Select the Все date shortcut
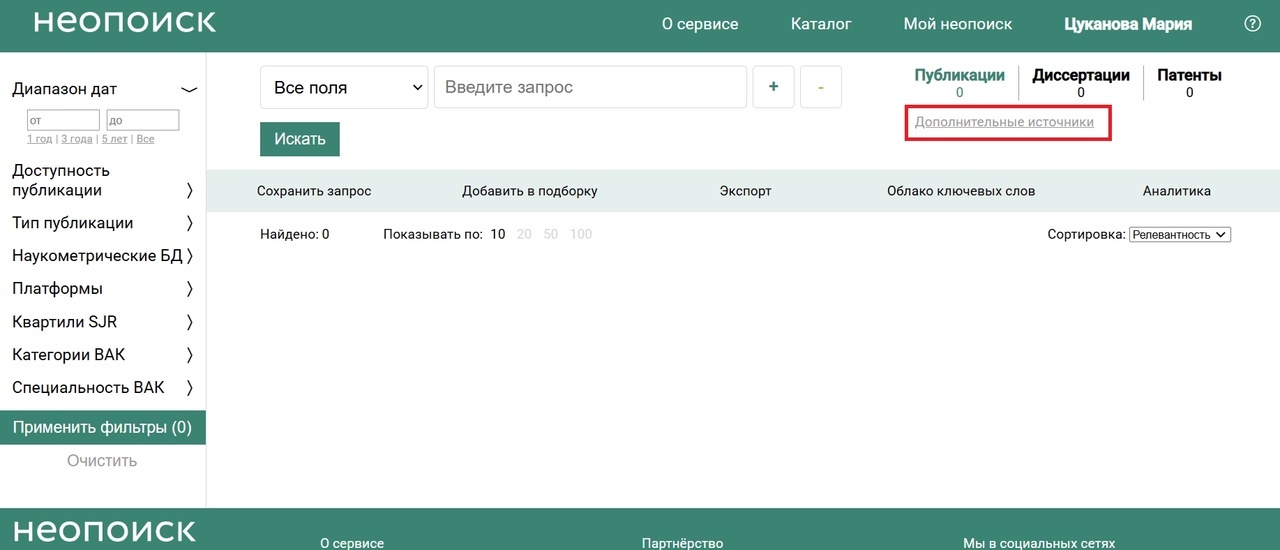This screenshot has height=550, width=1280. click(145, 139)
